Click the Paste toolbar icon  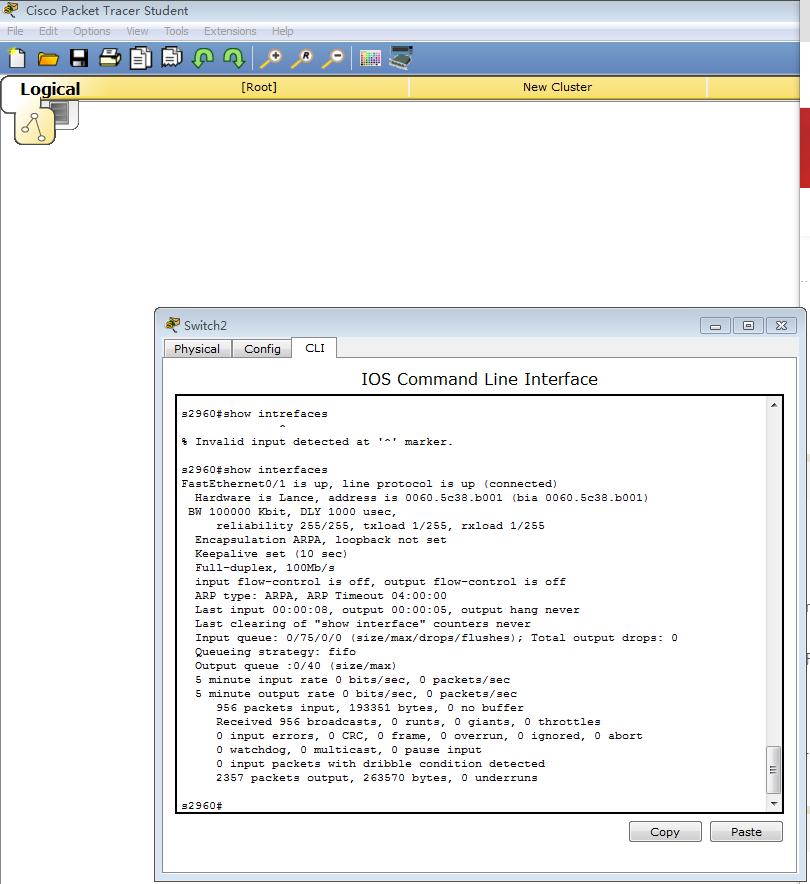tap(172, 58)
